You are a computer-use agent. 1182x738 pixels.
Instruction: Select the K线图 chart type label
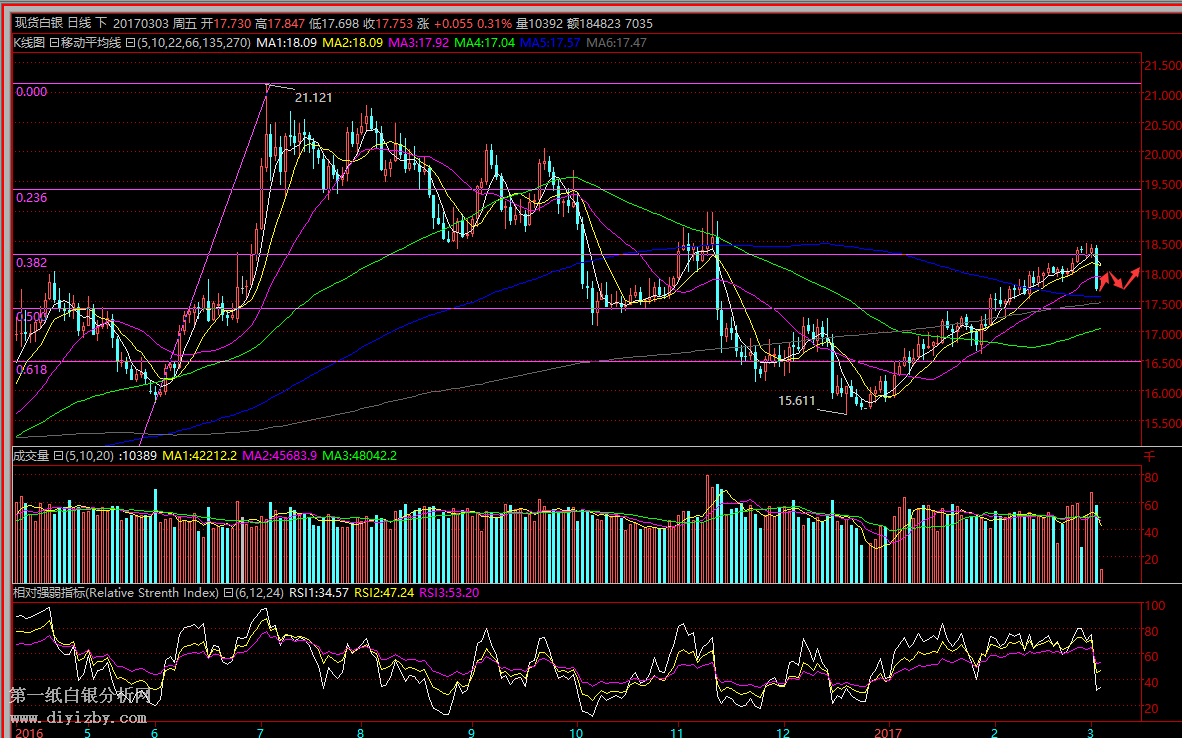point(29,43)
